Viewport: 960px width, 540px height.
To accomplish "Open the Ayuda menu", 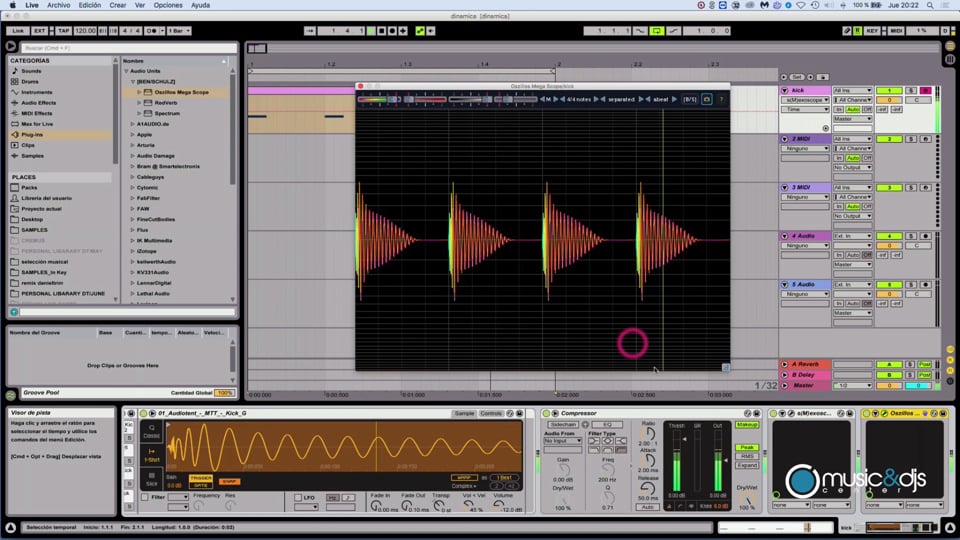I will point(200,5).
